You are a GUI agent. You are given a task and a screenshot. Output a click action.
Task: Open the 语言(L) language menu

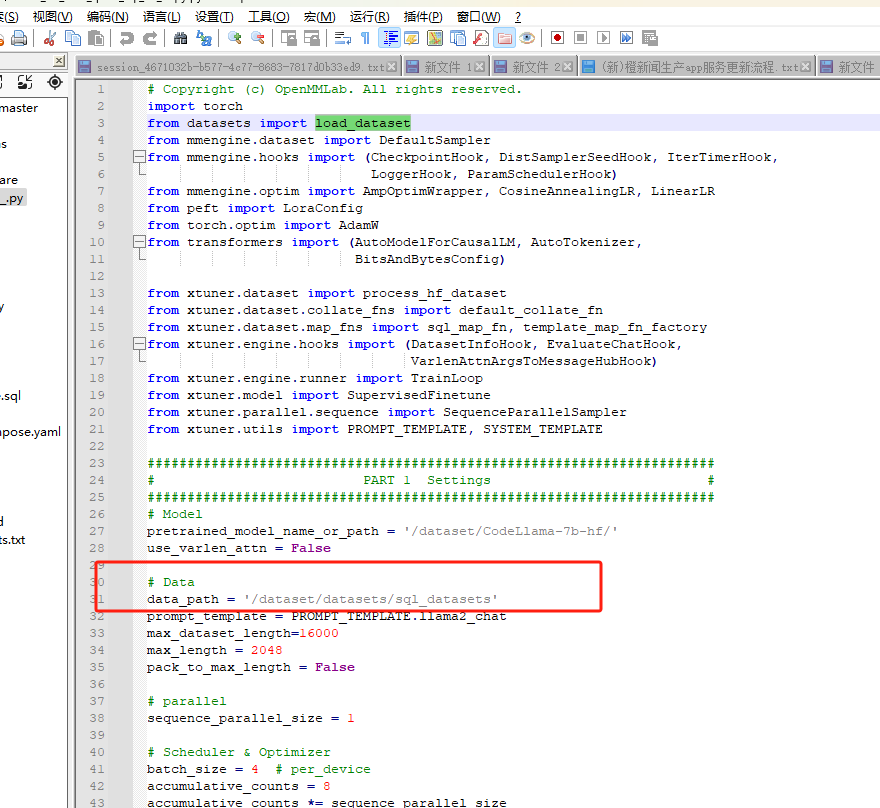coord(162,17)
